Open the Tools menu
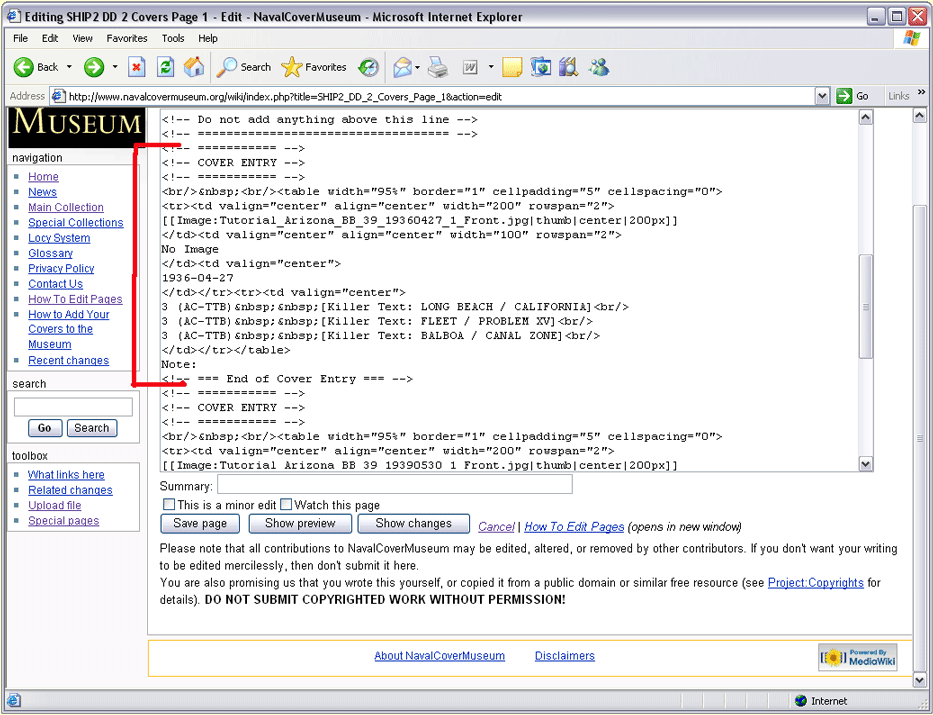The height and width of the screenshot is (715, 933). click(x=173, y=38)
